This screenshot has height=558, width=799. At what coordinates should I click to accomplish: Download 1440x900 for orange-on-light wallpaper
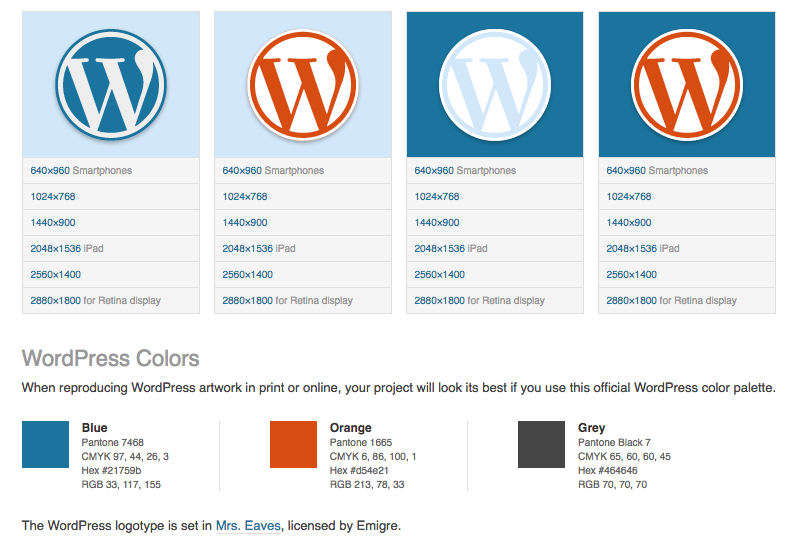(x=245, y=223)
